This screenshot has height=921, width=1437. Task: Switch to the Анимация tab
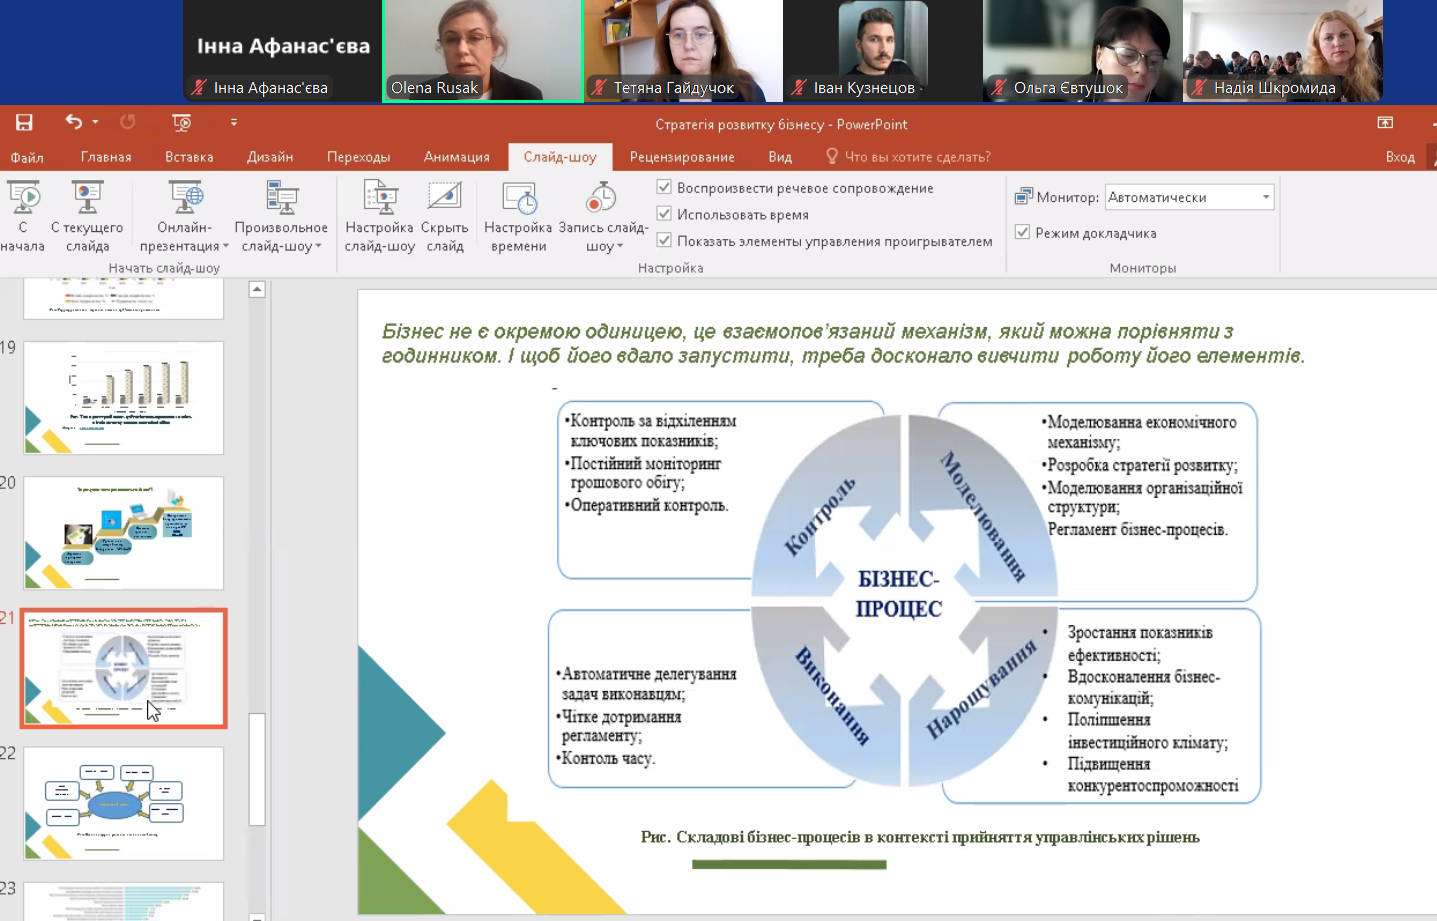456,157
